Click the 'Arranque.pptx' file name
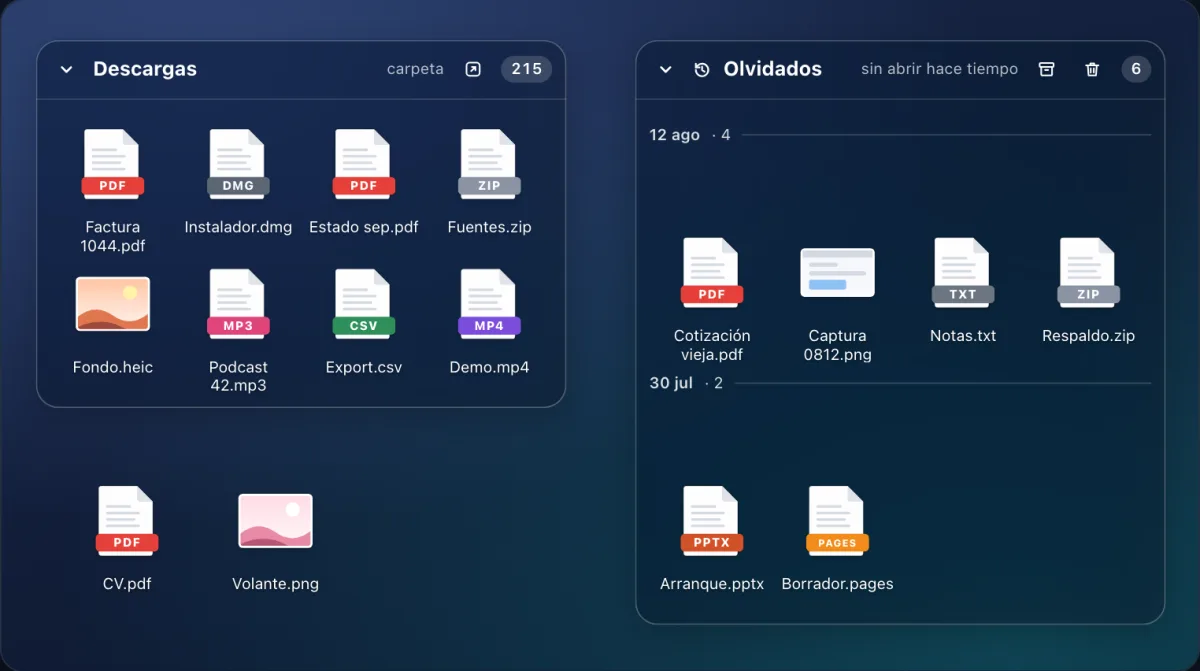 712,584
